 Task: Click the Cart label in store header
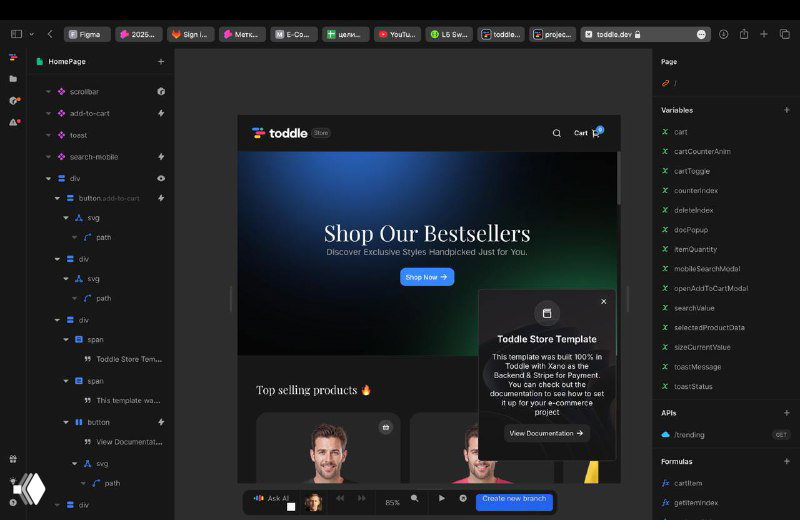pos(581,133)
